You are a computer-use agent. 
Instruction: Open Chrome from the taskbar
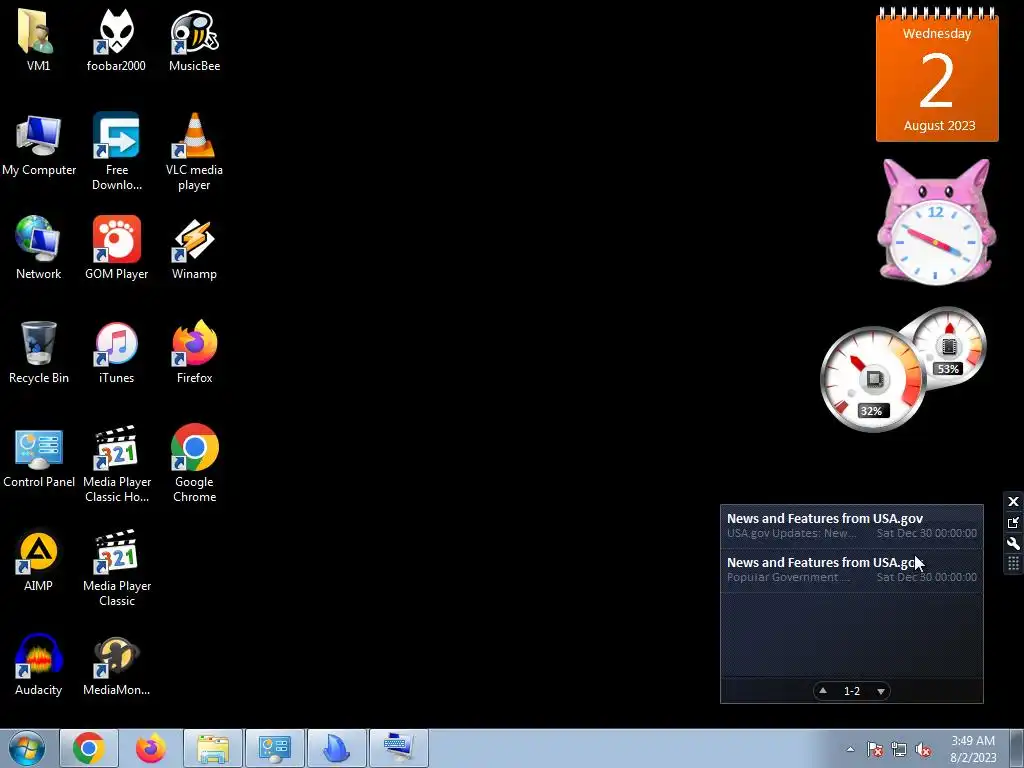coord(89,748)
